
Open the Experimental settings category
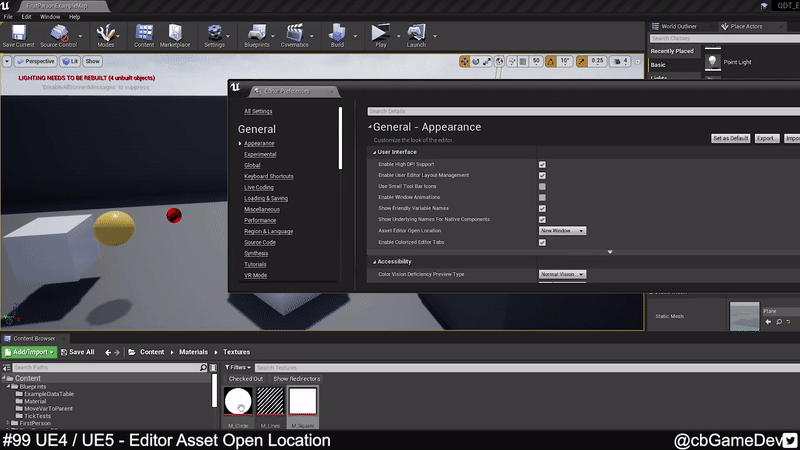click(x=260, y=154)
